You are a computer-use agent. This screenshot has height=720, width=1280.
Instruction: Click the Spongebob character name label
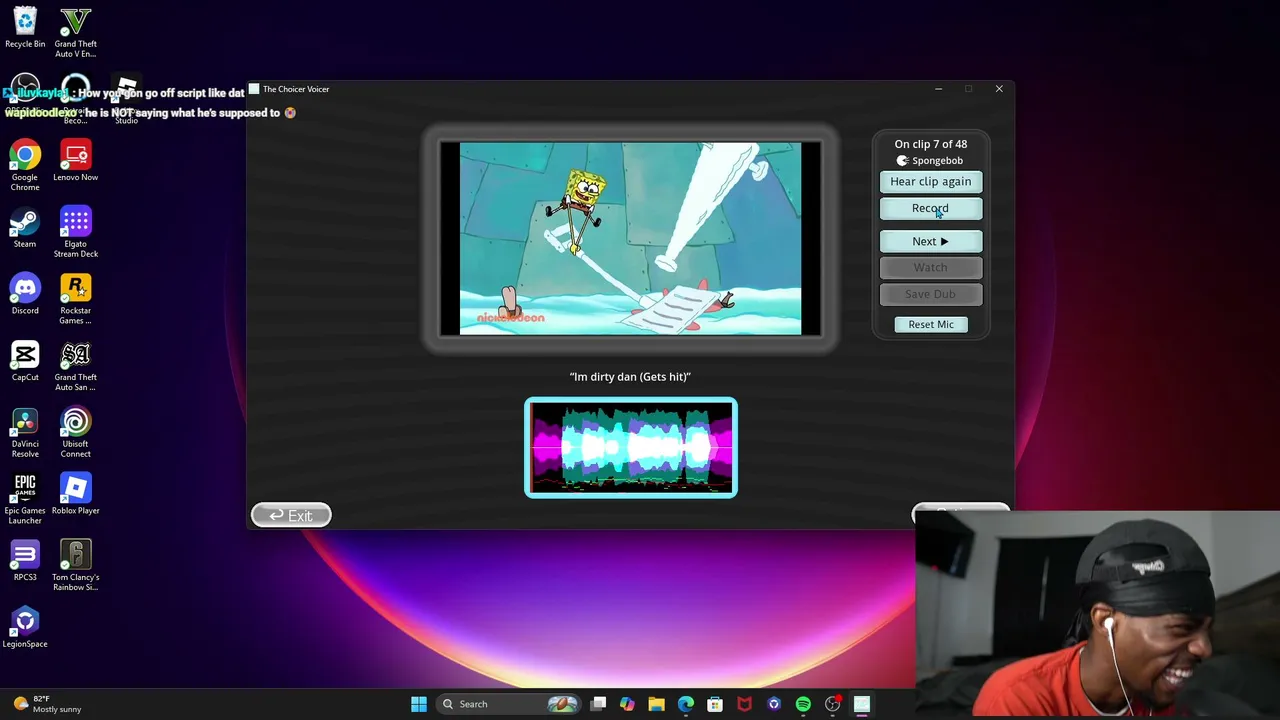pos(930,161)
